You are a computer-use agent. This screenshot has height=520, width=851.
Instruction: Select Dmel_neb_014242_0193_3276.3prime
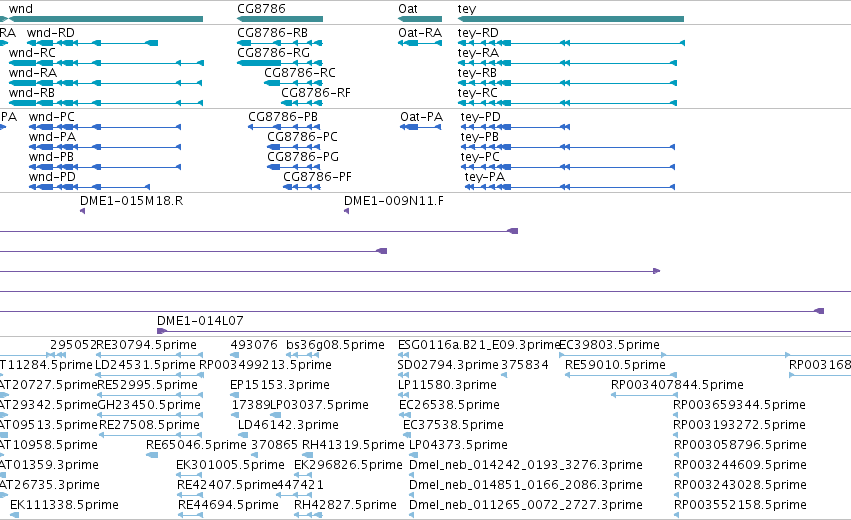(x=526, y=465)
